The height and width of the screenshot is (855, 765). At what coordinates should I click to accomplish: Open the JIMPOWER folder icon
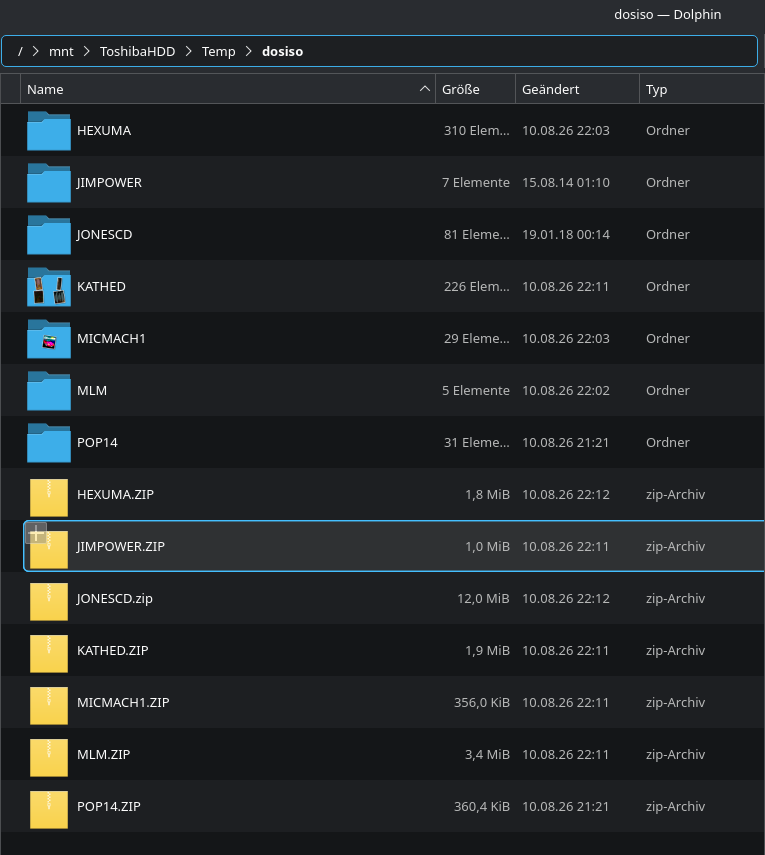click(x=49, y=183)
